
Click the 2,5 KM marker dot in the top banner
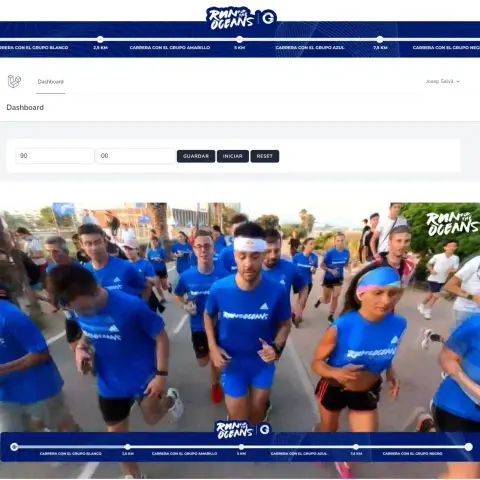coord(100,39)
